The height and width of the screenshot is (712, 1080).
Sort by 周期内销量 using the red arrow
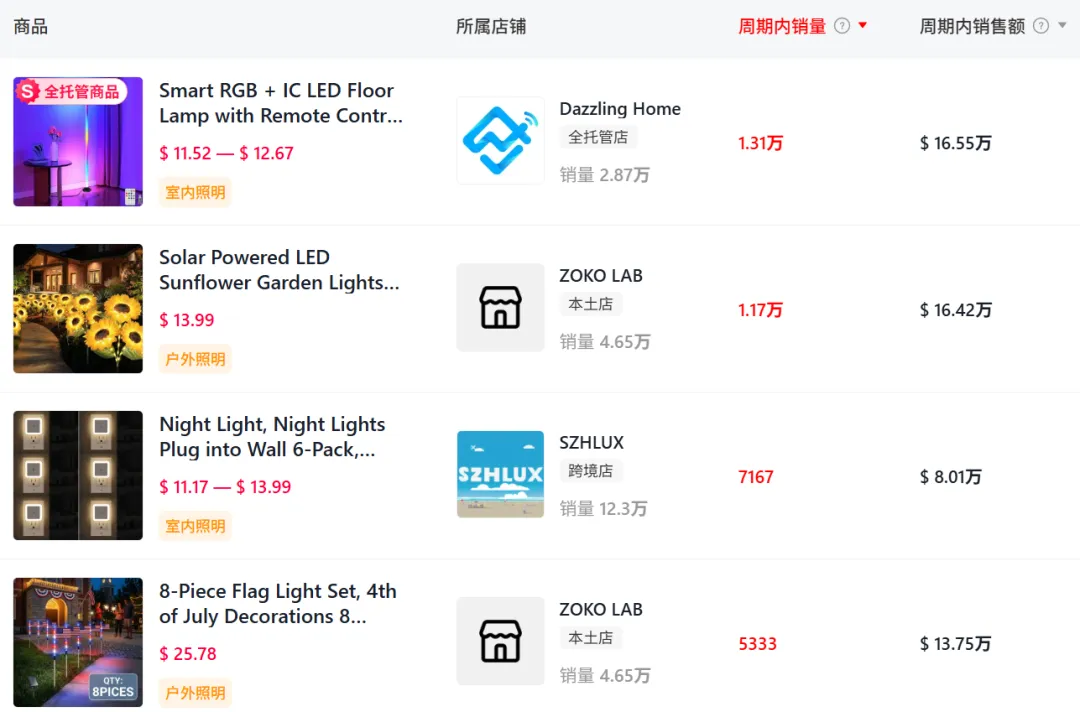(x=863, y=26)
